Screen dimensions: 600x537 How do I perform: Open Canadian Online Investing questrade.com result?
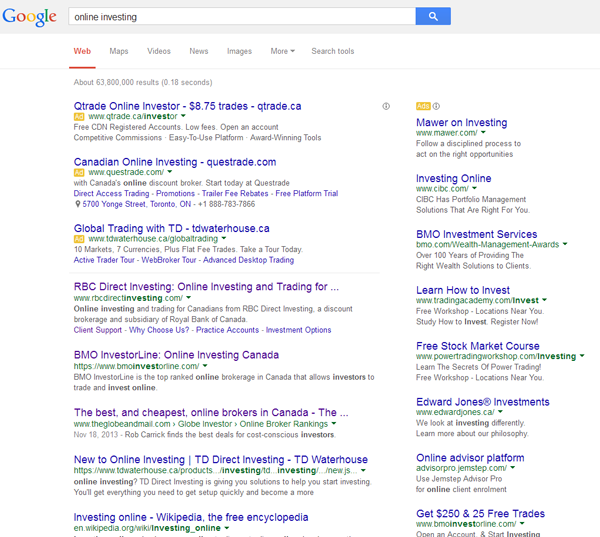pos(175,162)
